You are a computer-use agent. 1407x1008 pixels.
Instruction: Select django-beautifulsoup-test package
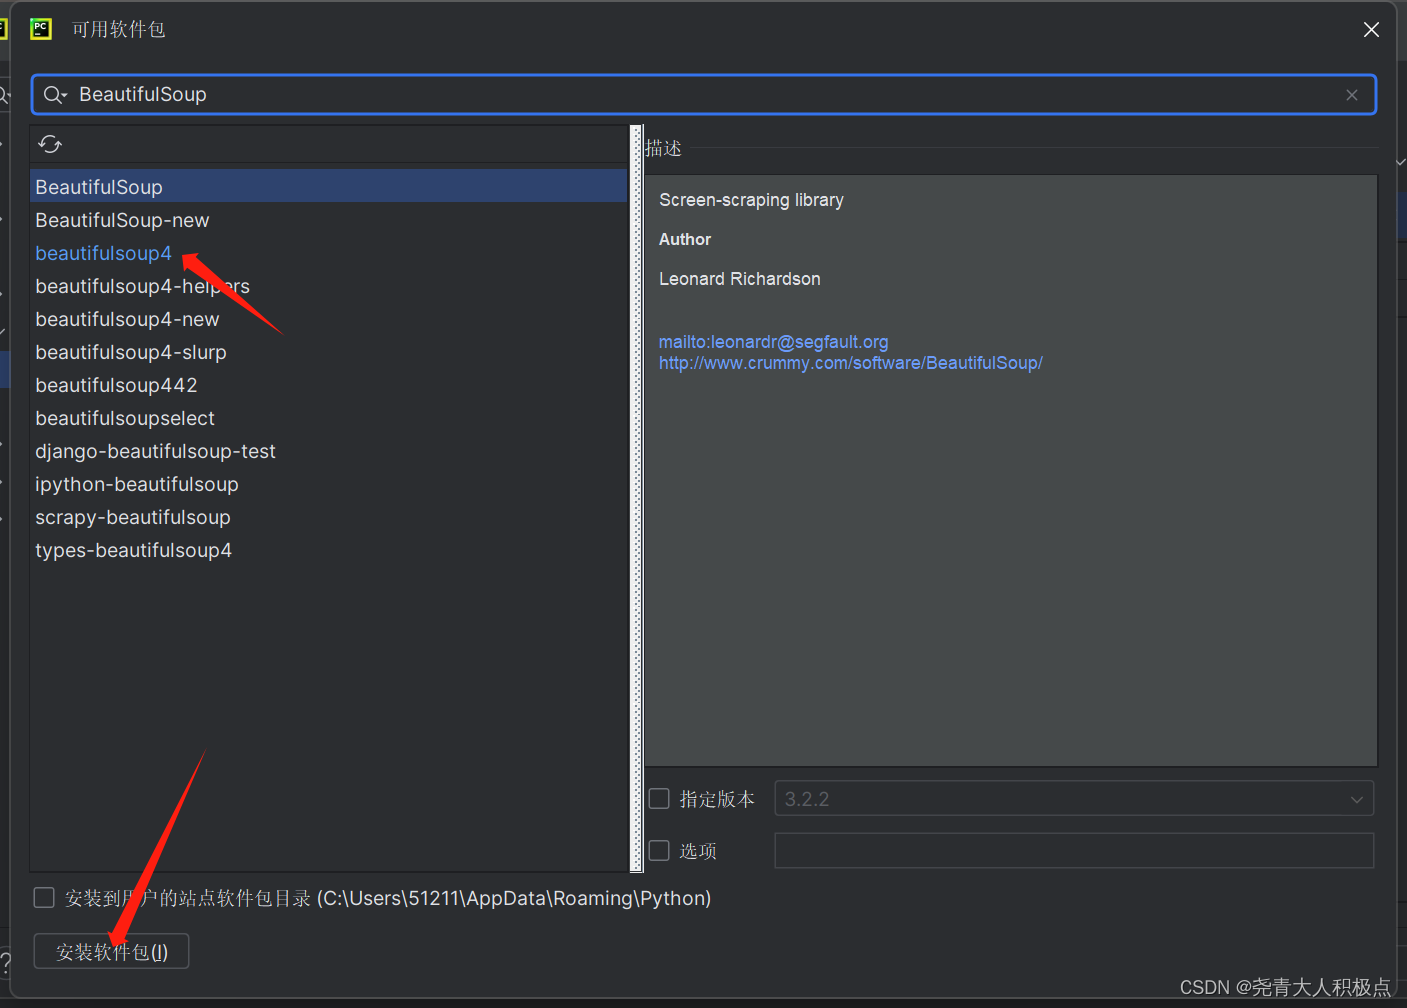pos(329,451)
